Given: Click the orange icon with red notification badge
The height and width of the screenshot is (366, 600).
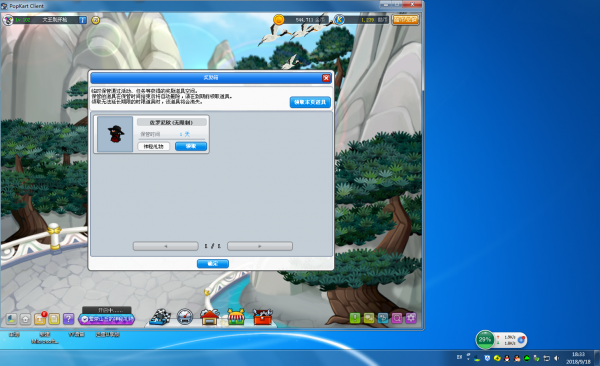Looking at the screenshot, I should tap(40, 319).
